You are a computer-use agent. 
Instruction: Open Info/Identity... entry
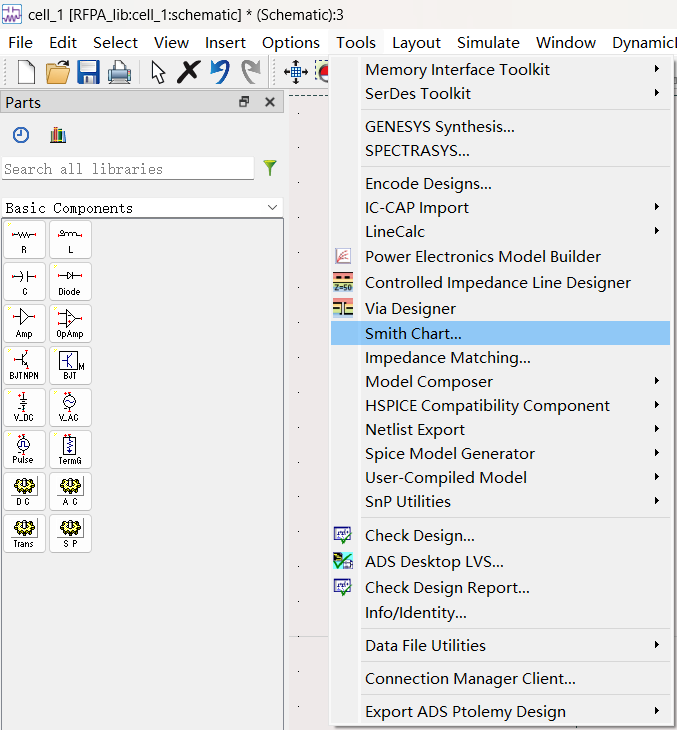tap(501, 613)
